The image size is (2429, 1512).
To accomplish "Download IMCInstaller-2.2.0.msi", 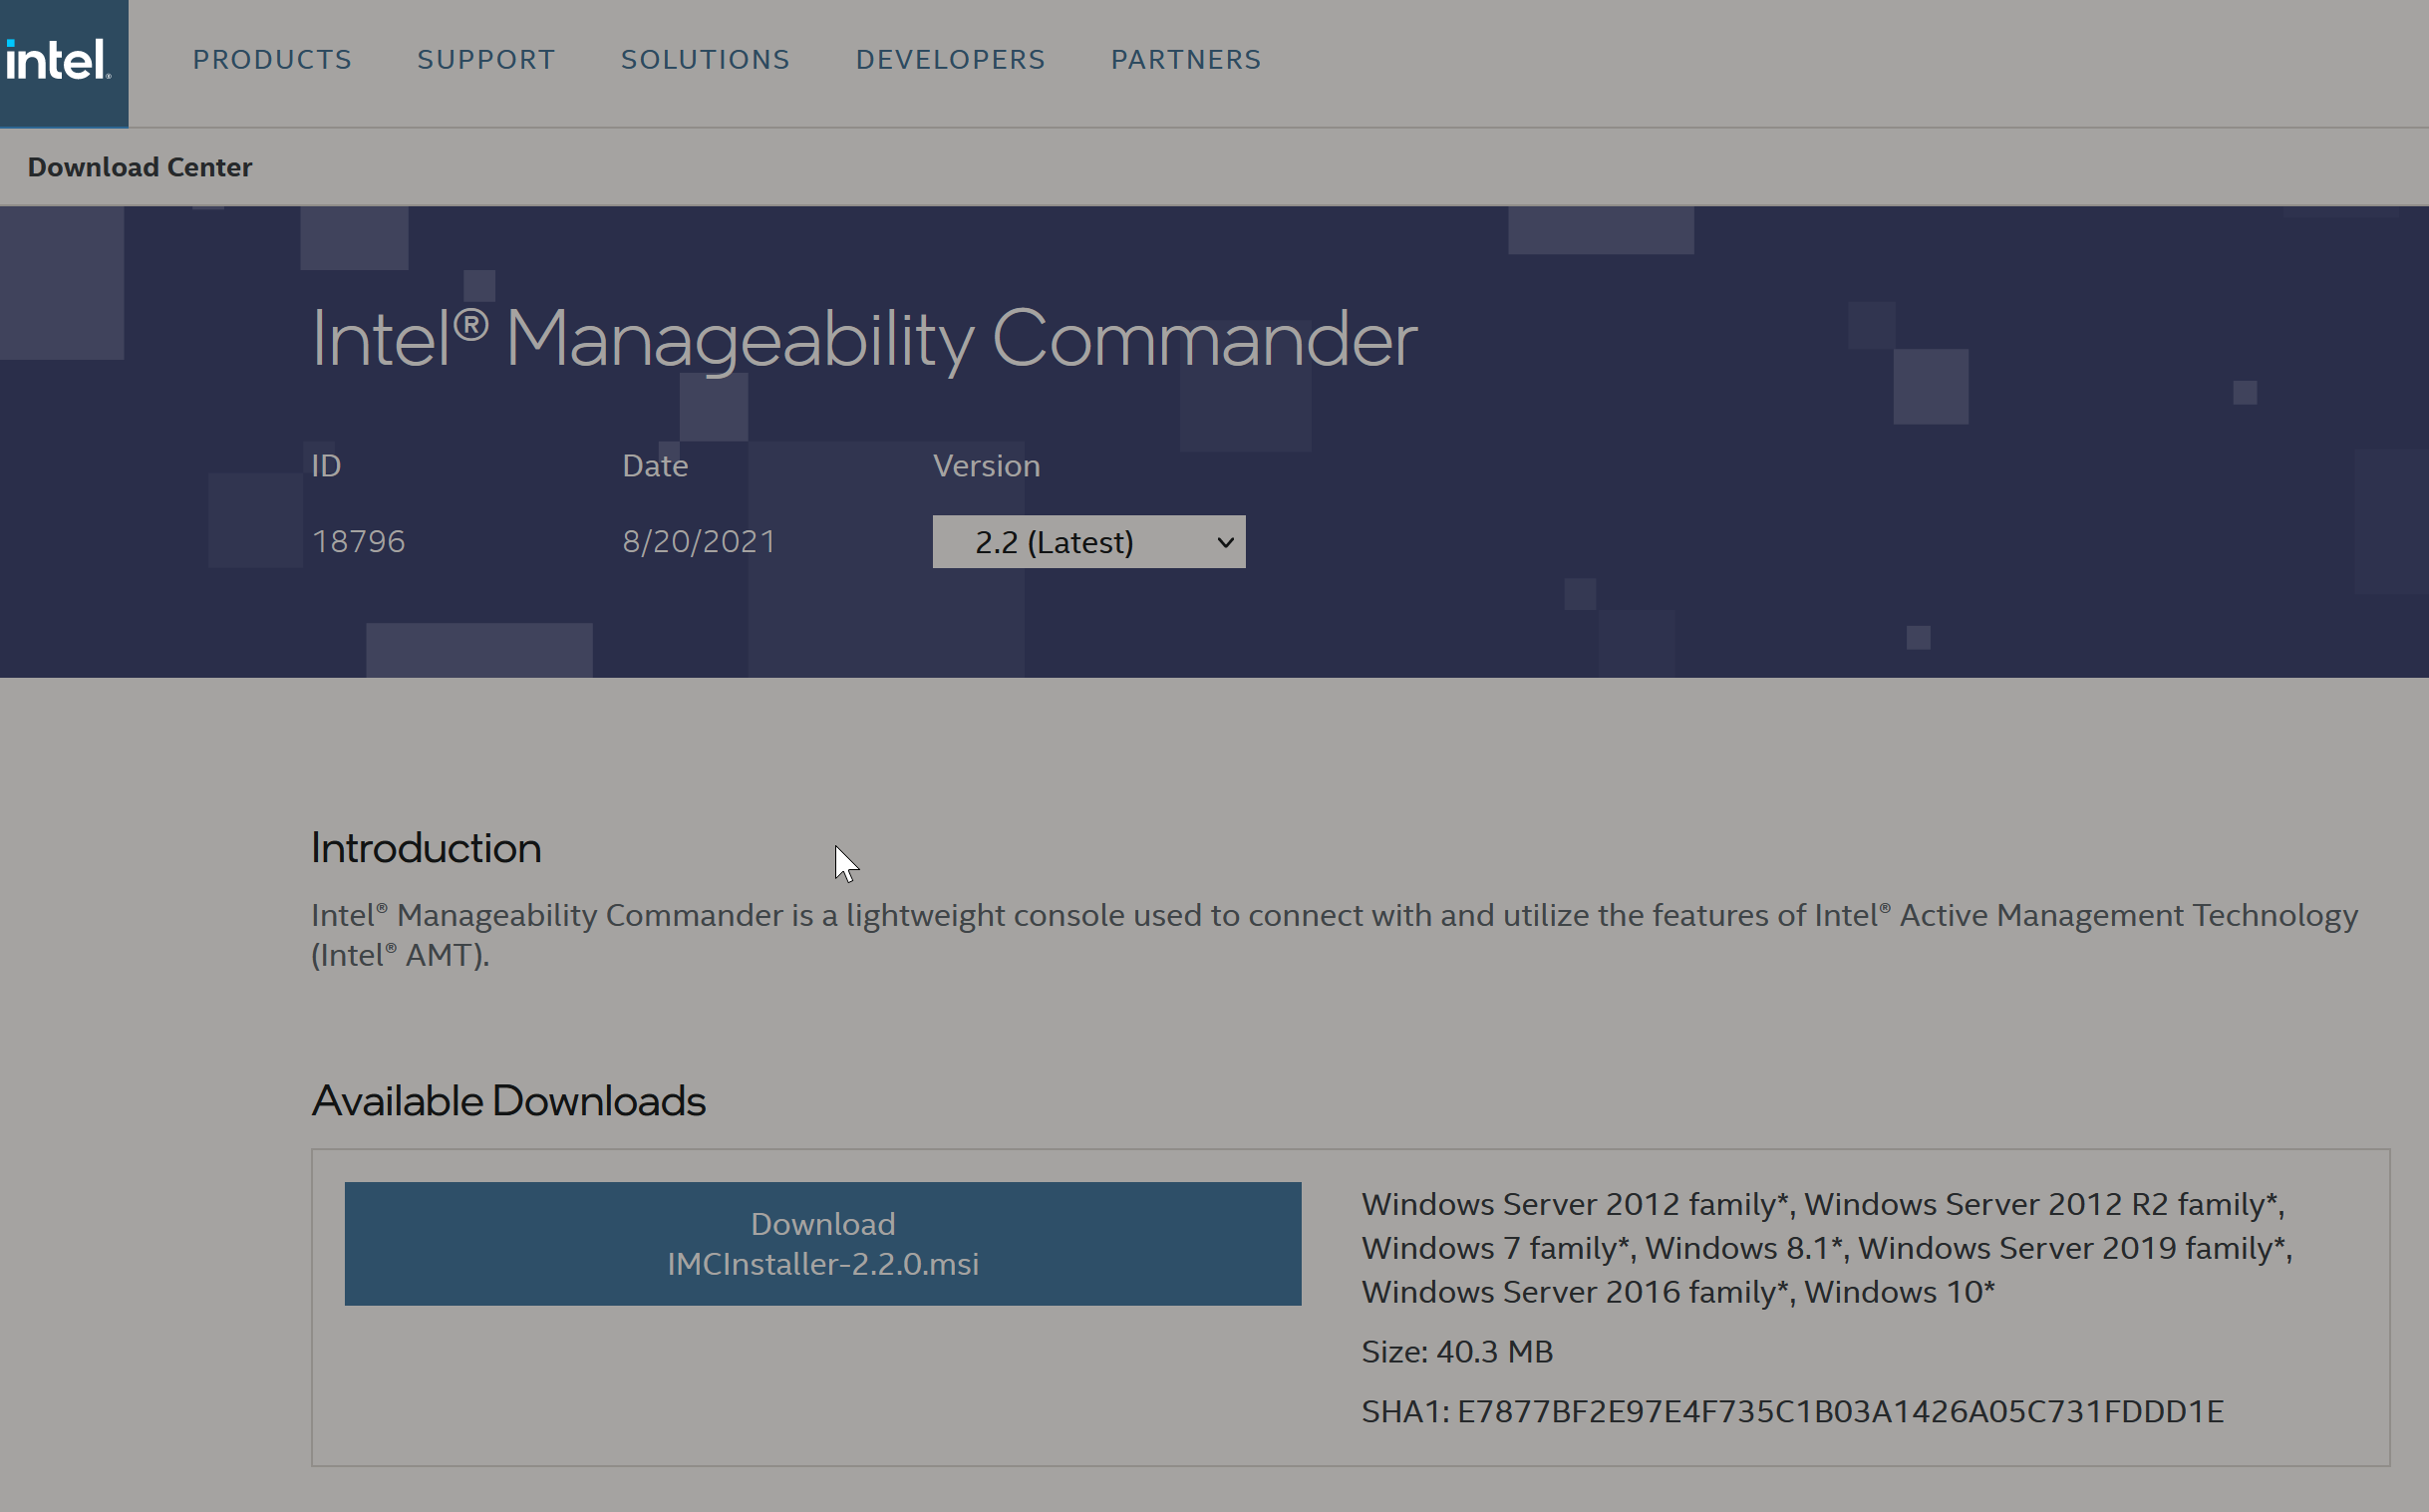I will (x=823, y=1244).
